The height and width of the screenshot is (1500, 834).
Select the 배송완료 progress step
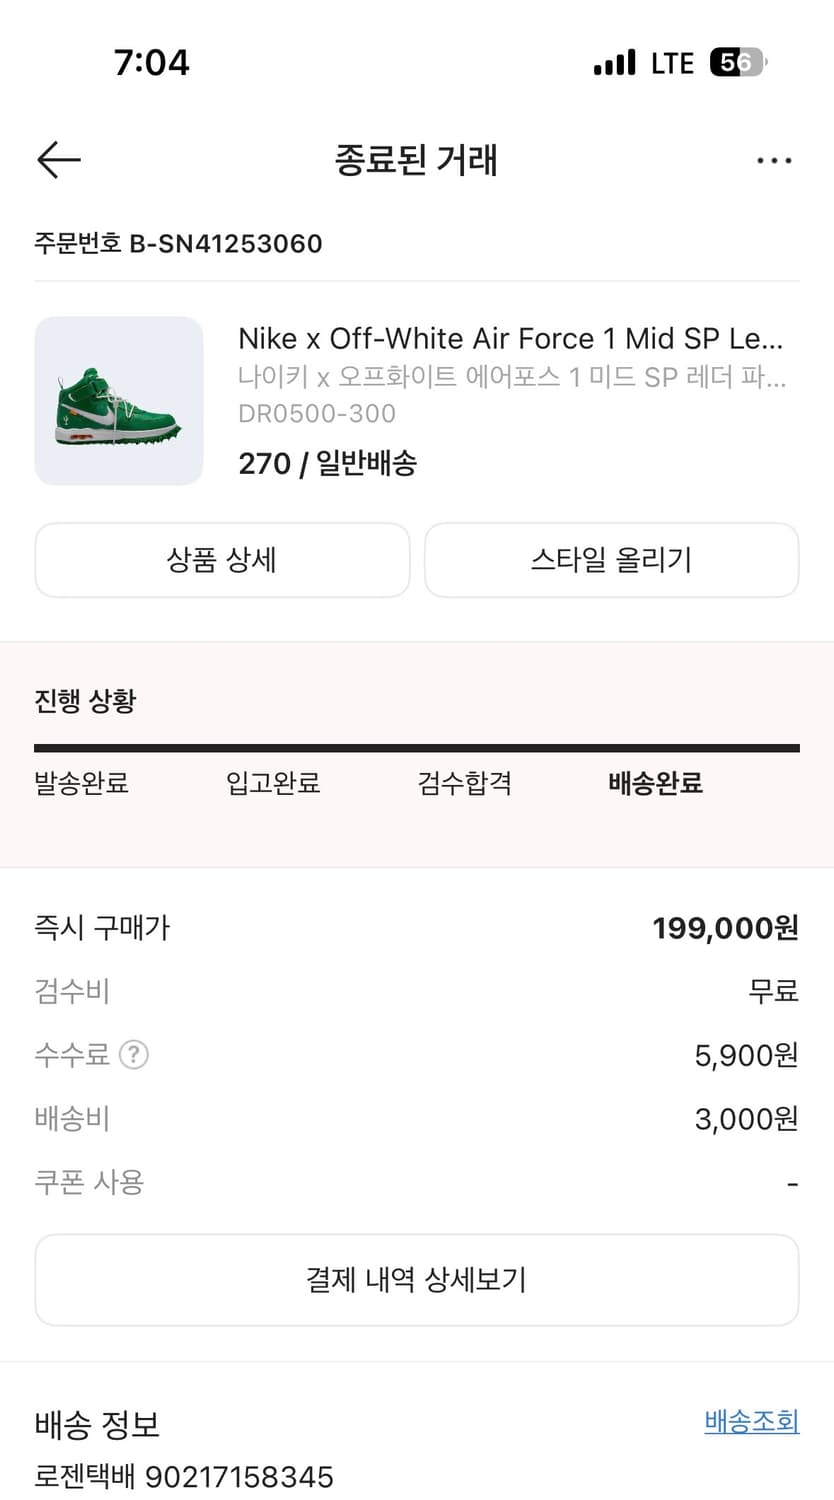pos(655,783)
